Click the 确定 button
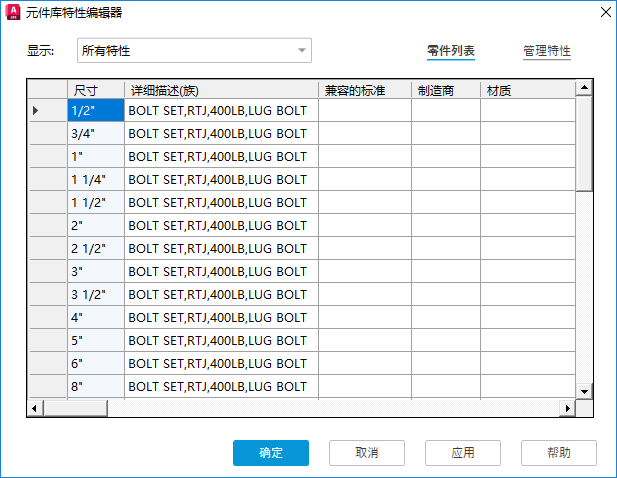Screen dimensions: 617x478 (270, 453)
